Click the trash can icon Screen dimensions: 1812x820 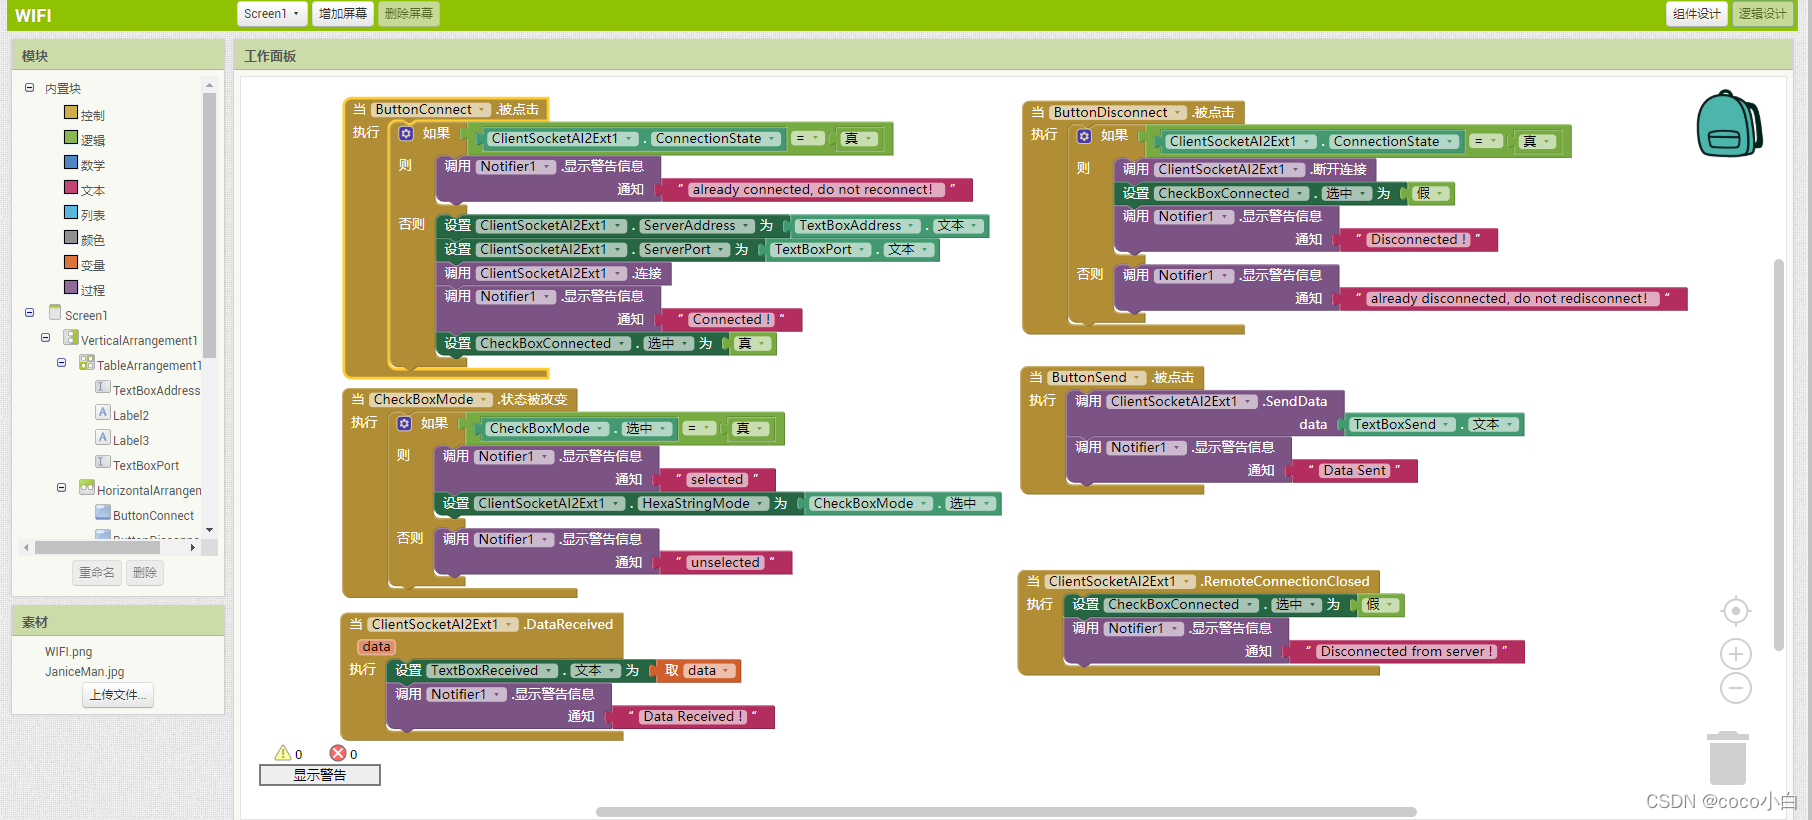[x=1728, y=758]
